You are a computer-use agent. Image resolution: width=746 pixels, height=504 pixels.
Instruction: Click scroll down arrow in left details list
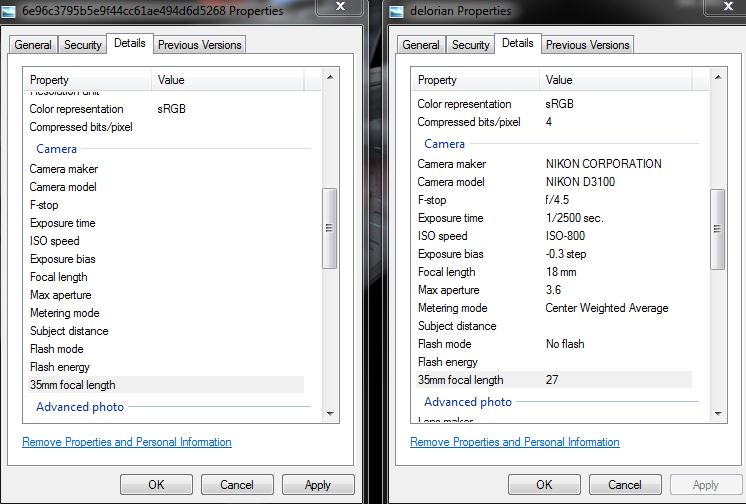coord(330,413)
